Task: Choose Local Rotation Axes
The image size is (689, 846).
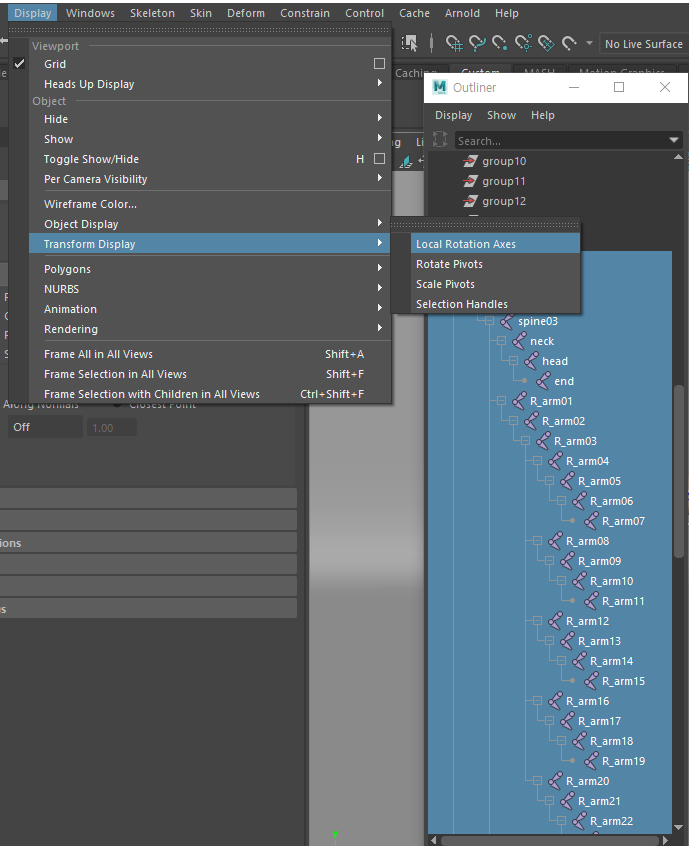Action: click(x=495, y=244)
